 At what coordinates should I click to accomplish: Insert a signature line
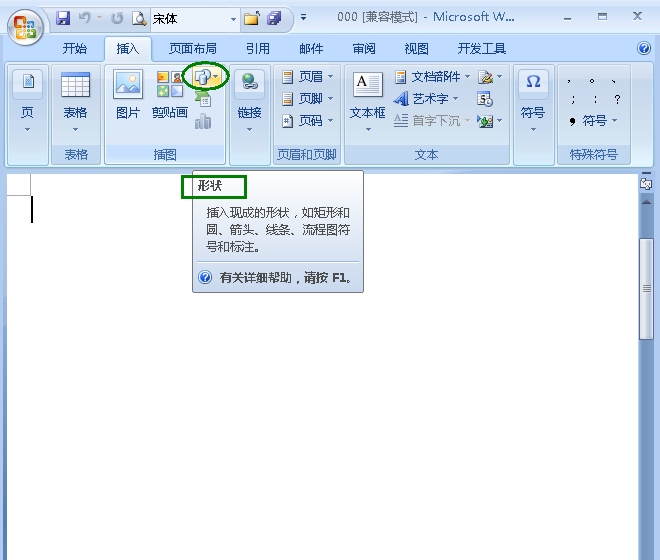486,77
